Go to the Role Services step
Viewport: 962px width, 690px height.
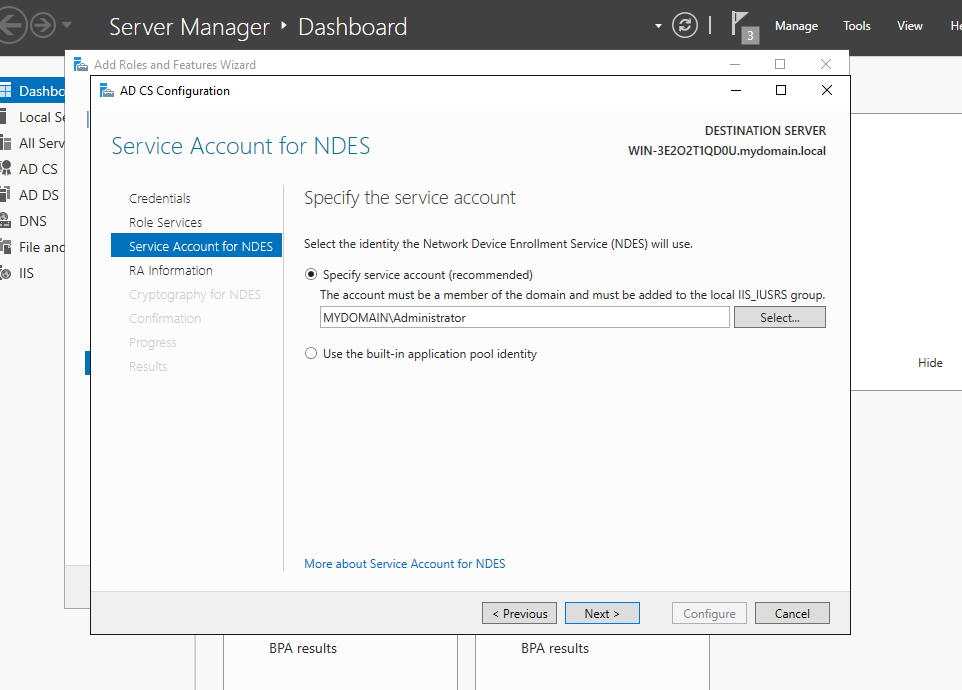(x=165, y=222)
